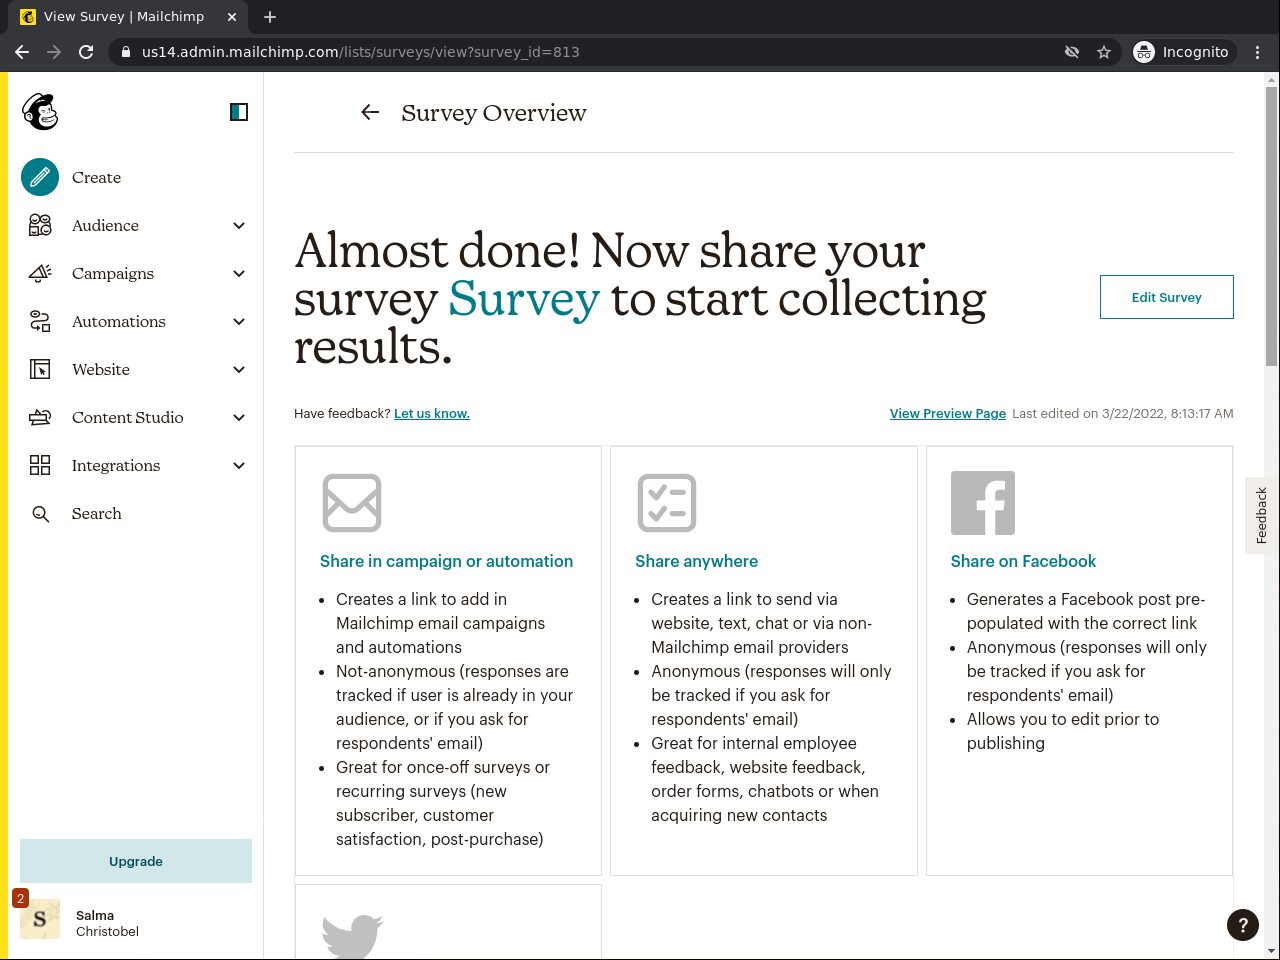Expand the Campaigns menu chevron
1280x960 pixels.
[239, 274]
